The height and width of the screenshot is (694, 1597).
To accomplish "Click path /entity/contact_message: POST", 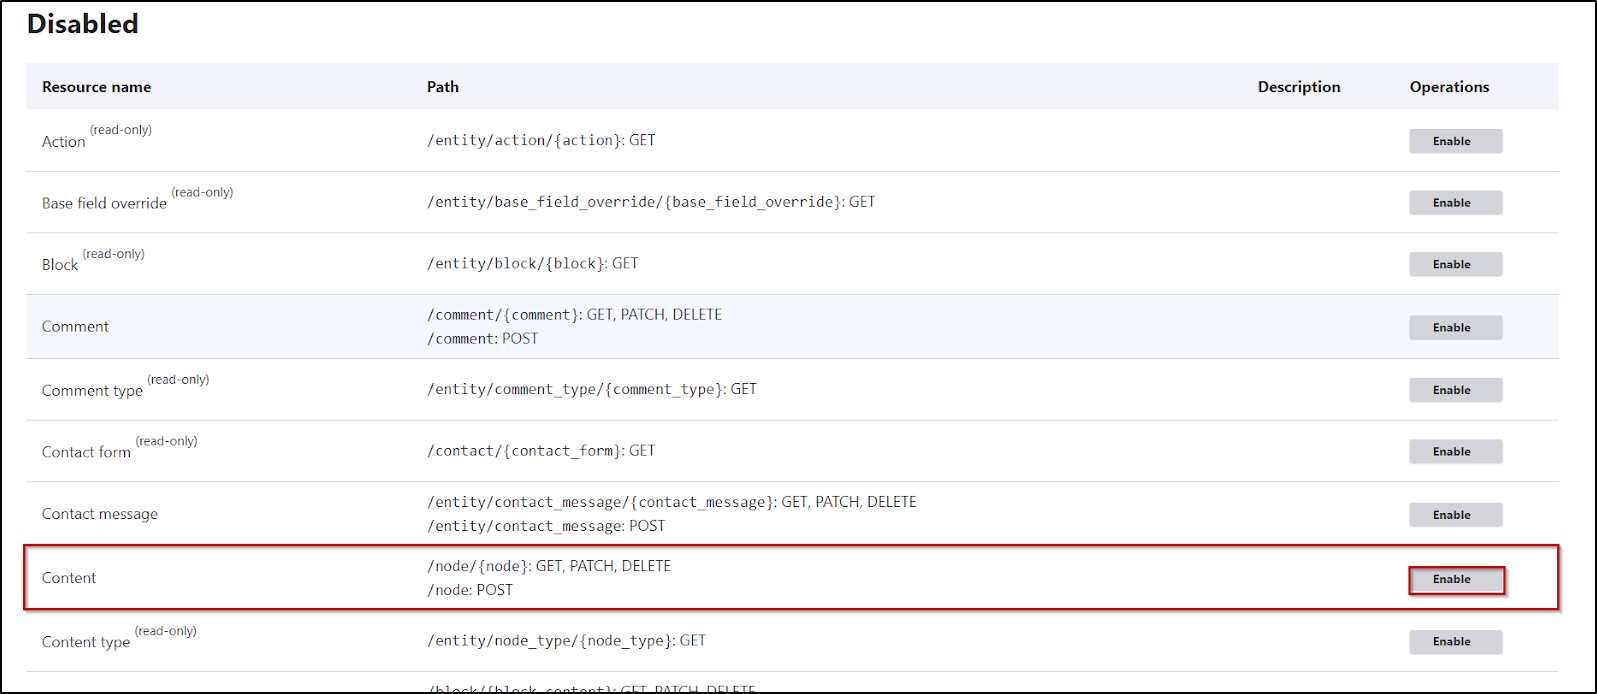I will [546, 526].
